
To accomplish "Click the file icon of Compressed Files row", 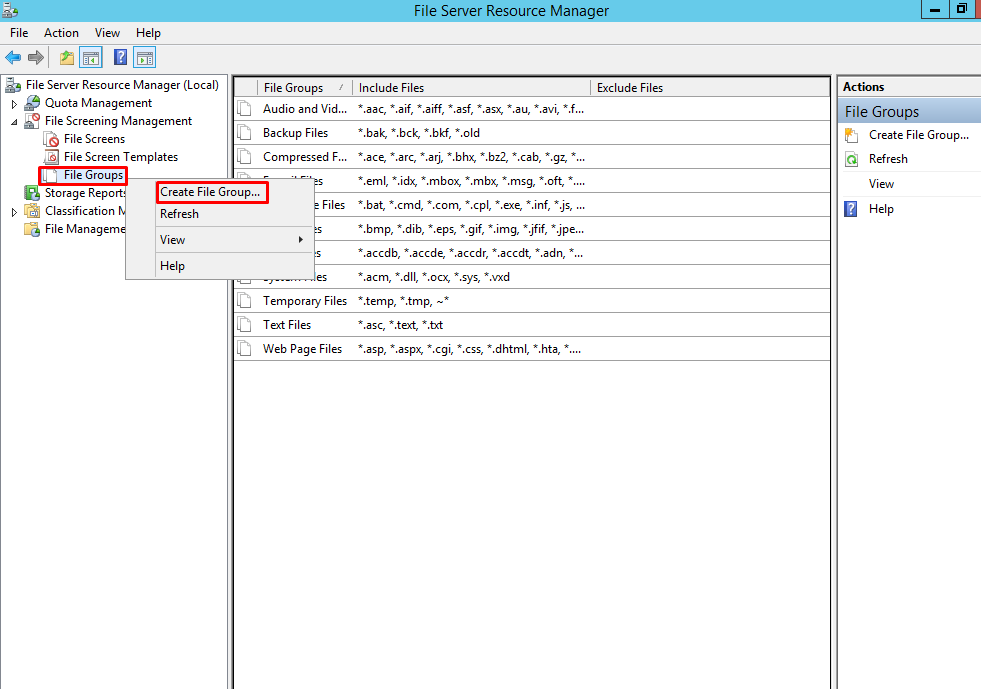I will coord(245,157).
